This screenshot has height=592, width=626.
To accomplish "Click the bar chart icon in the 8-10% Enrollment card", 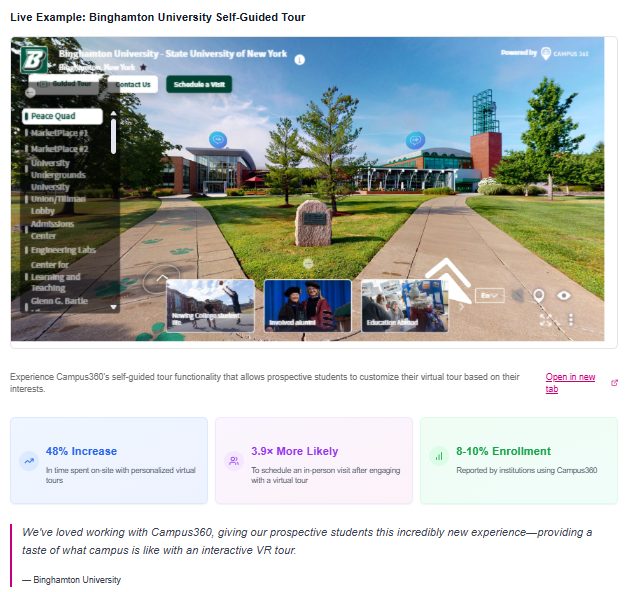I will pos(439,456).
